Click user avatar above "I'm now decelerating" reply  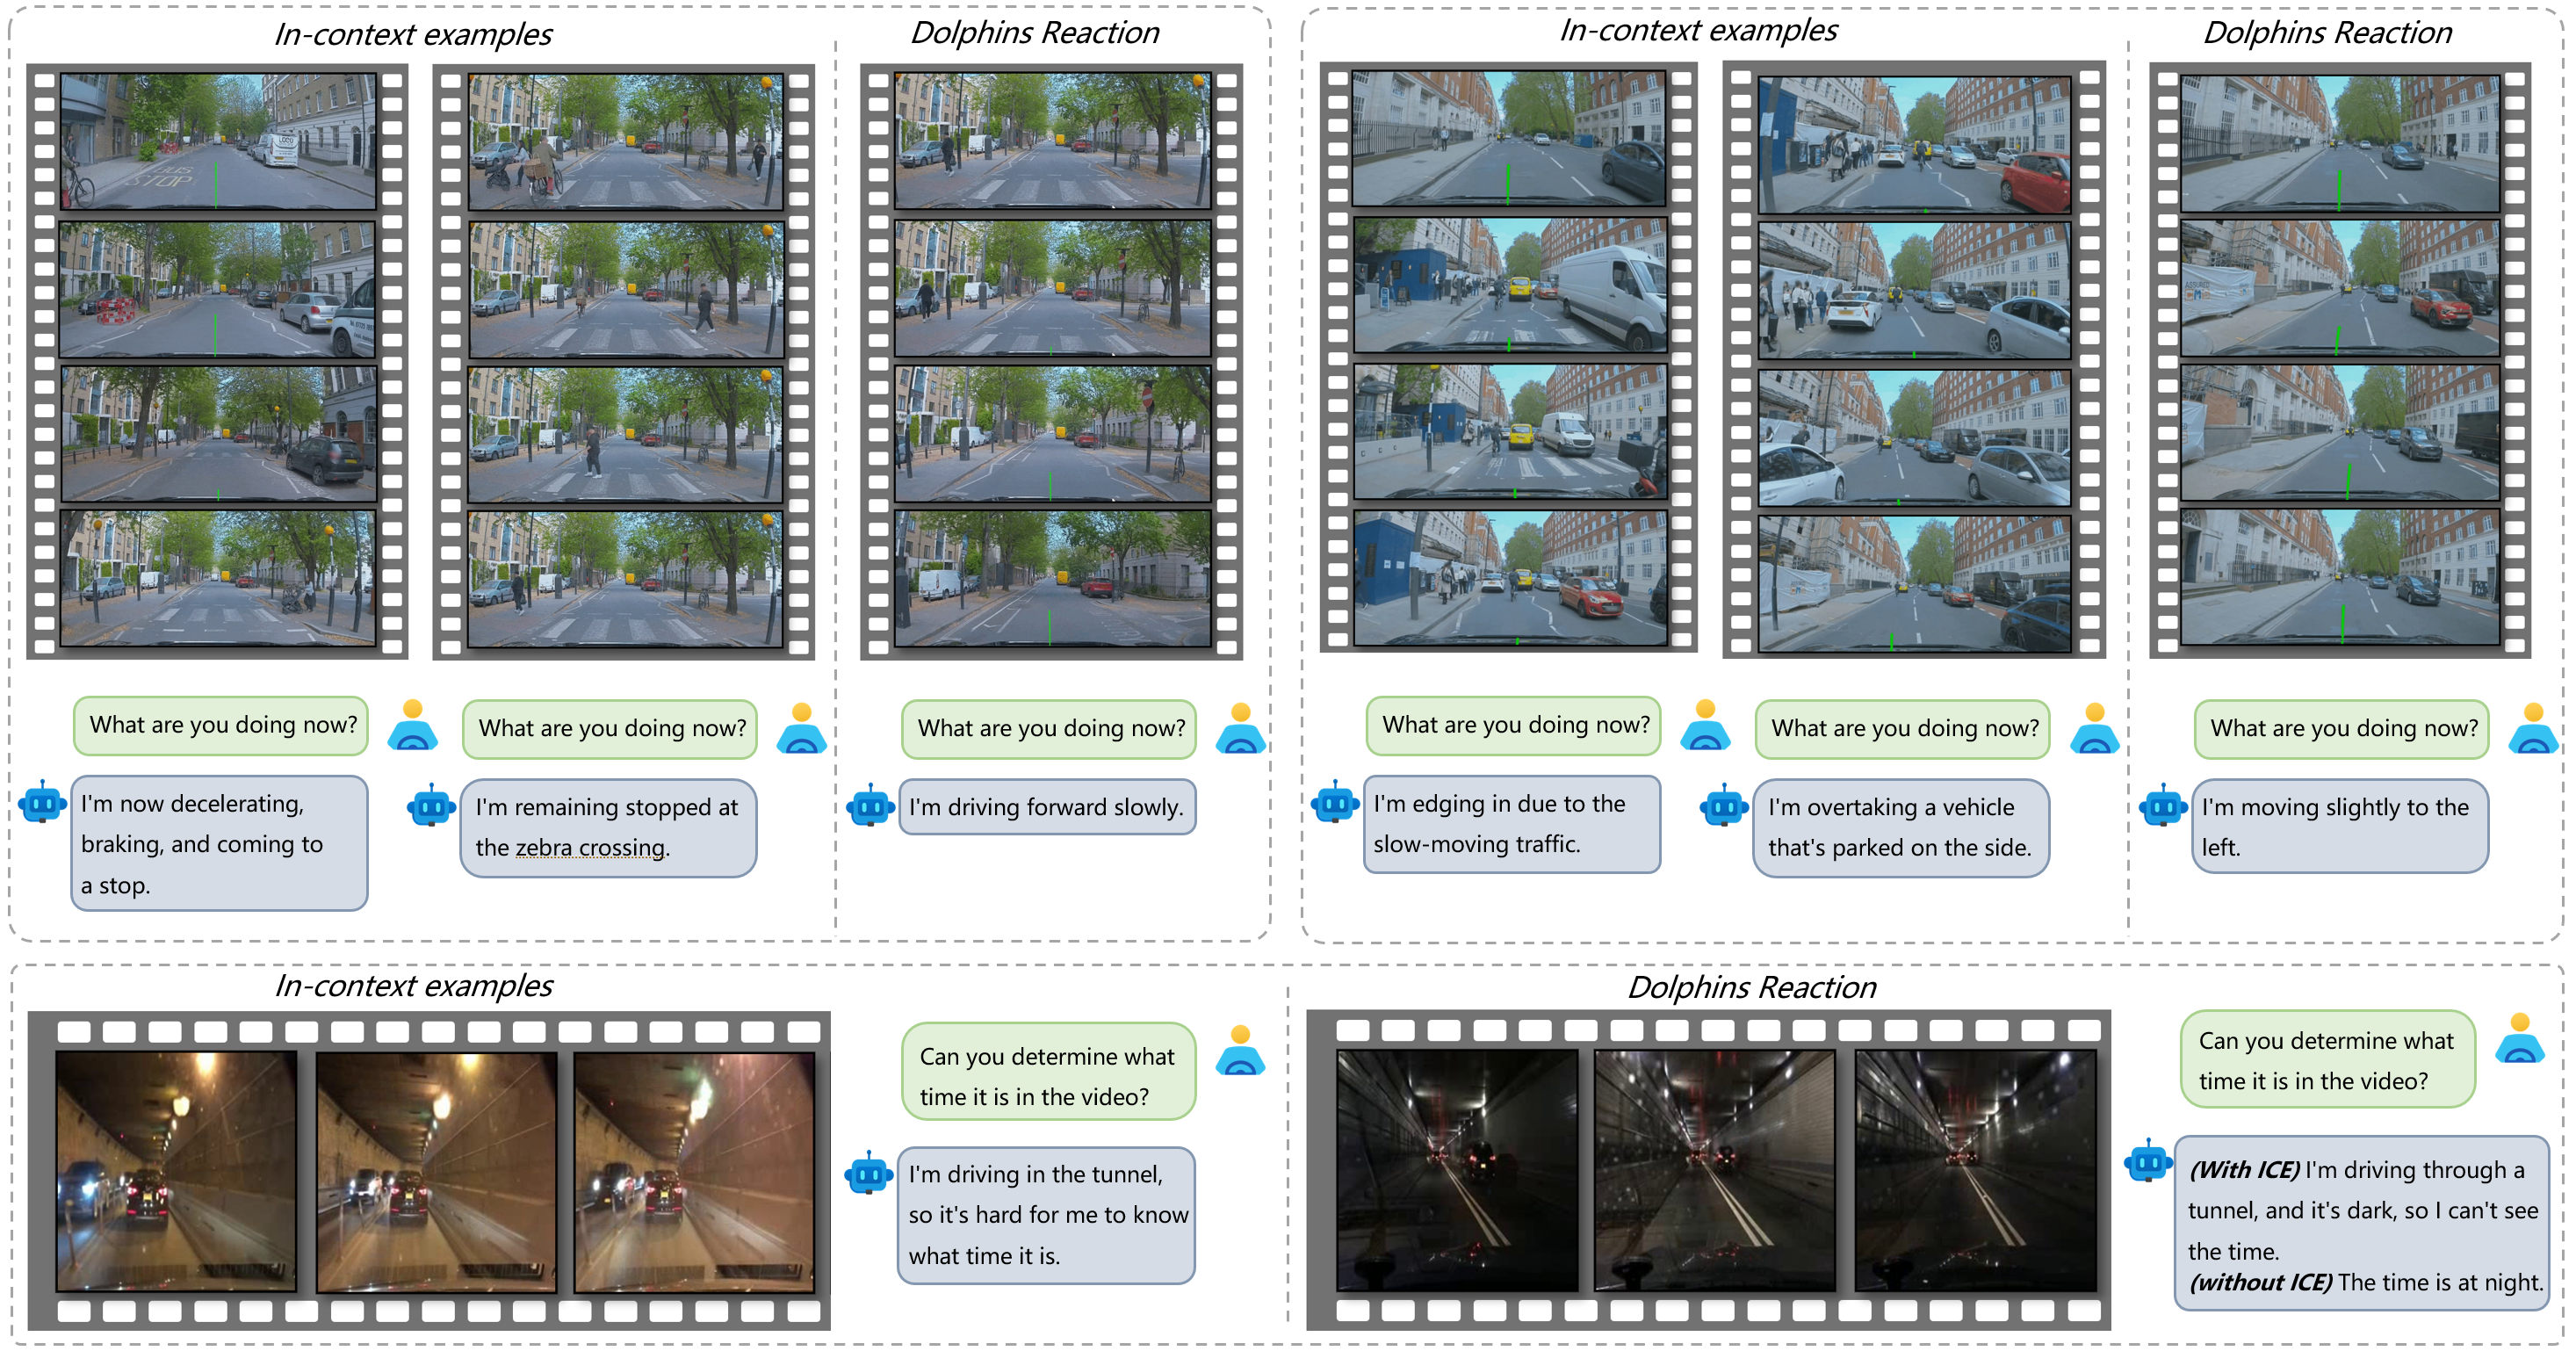[412, 726]
